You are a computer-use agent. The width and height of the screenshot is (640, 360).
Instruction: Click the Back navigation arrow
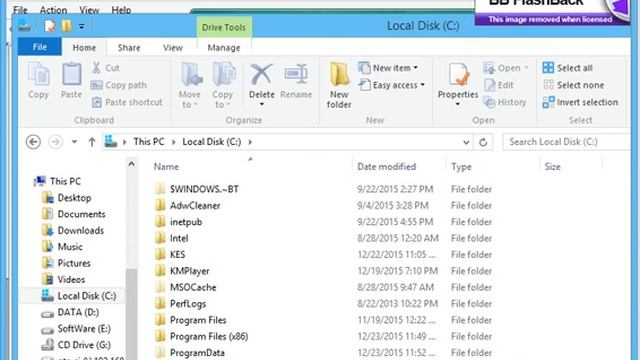coord(33,142)
